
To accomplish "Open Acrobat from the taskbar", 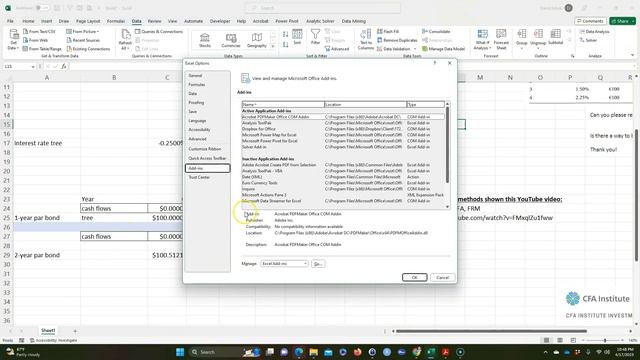I will pos(445,352).
